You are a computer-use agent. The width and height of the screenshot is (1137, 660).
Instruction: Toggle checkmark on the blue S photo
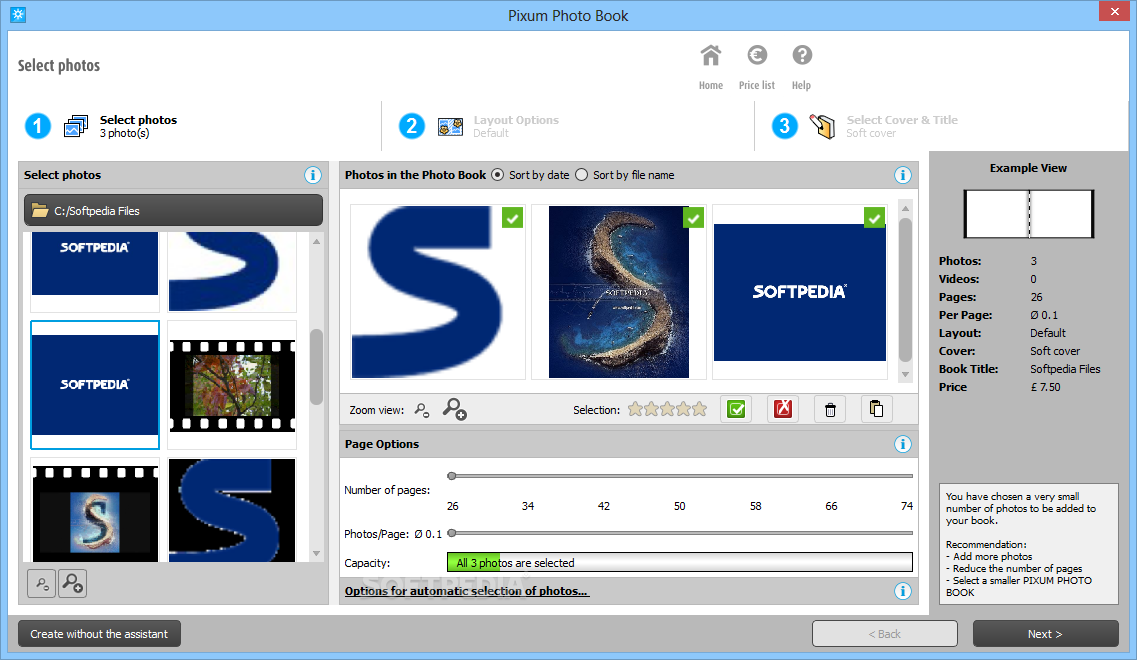pos(513,218)
